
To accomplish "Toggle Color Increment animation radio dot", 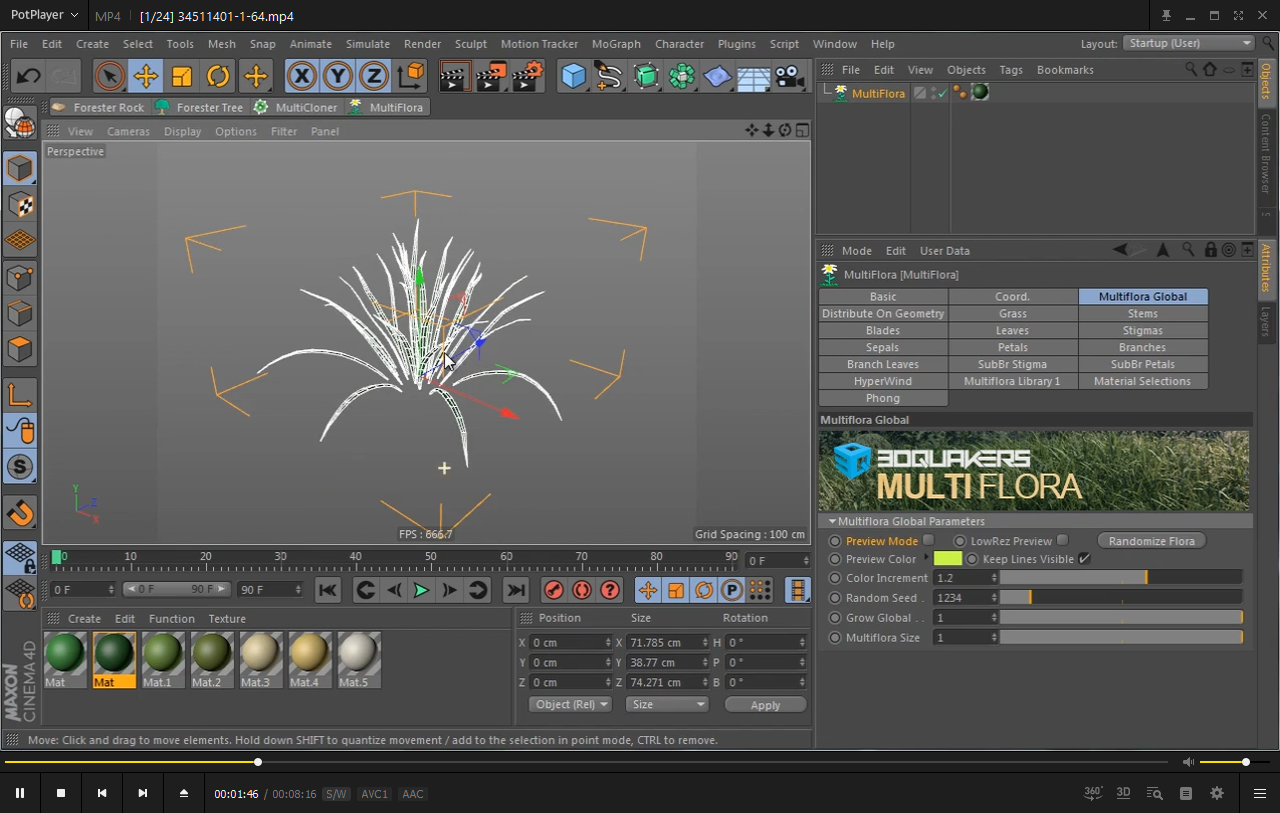I will 835,578.
